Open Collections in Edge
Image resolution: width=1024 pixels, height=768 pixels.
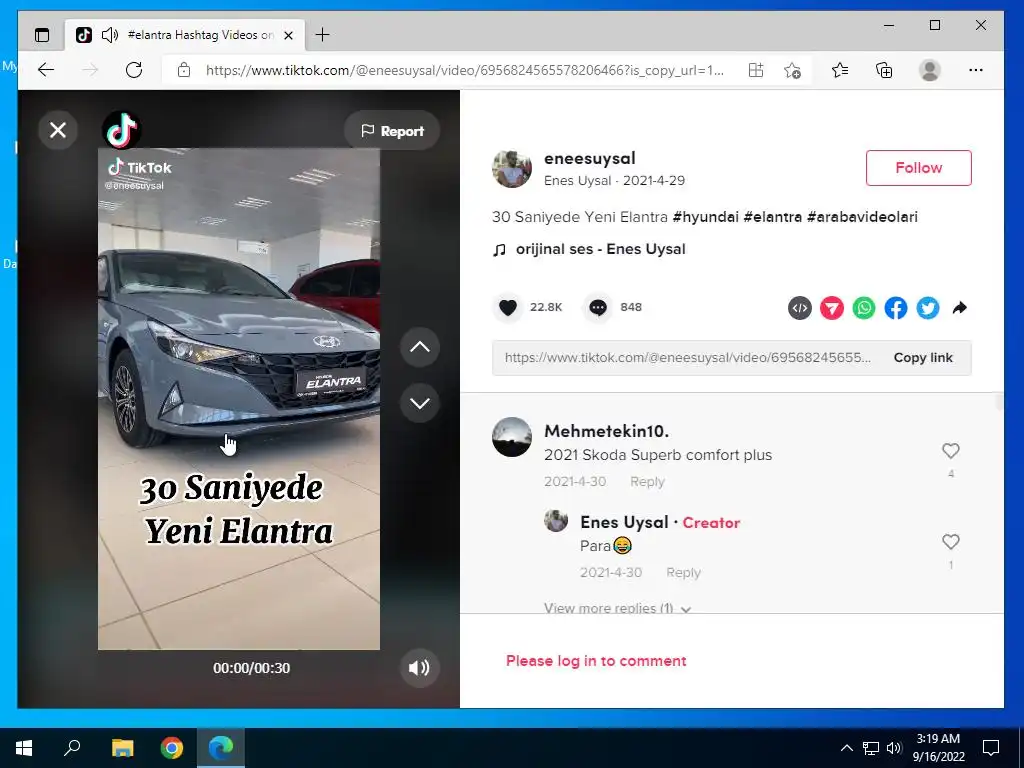point(883,70)
